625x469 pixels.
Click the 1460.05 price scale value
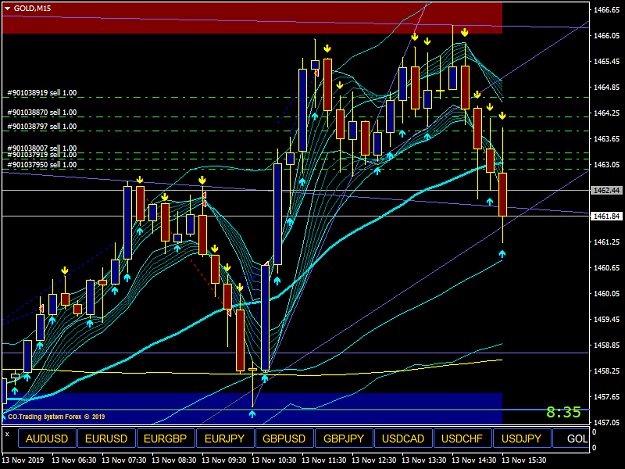click(x=607, y=294)
